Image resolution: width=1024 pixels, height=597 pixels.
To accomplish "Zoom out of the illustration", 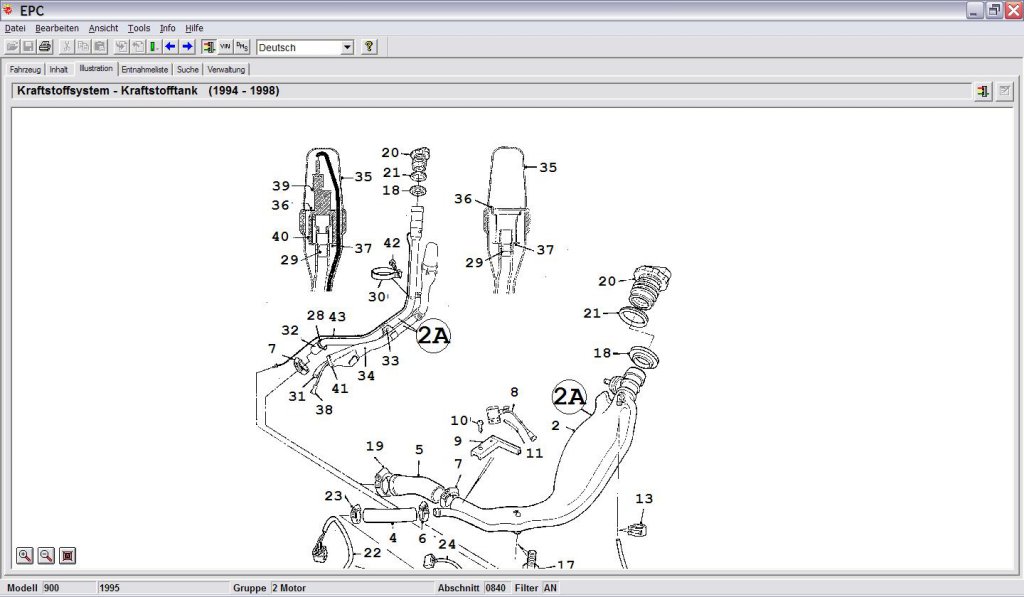I will click(x=46, y=556).
